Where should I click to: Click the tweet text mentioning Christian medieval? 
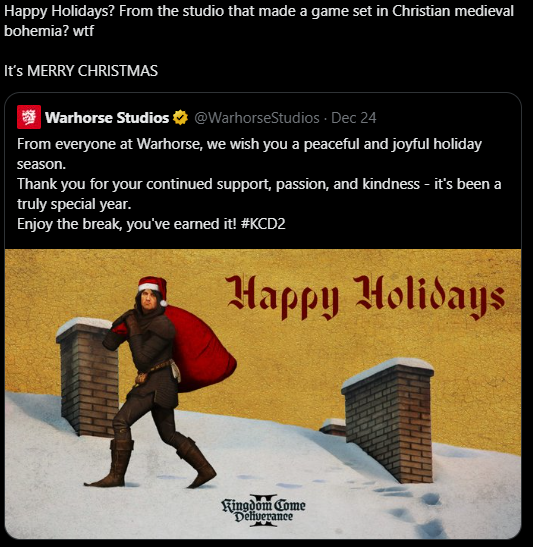tap(259, 21)
